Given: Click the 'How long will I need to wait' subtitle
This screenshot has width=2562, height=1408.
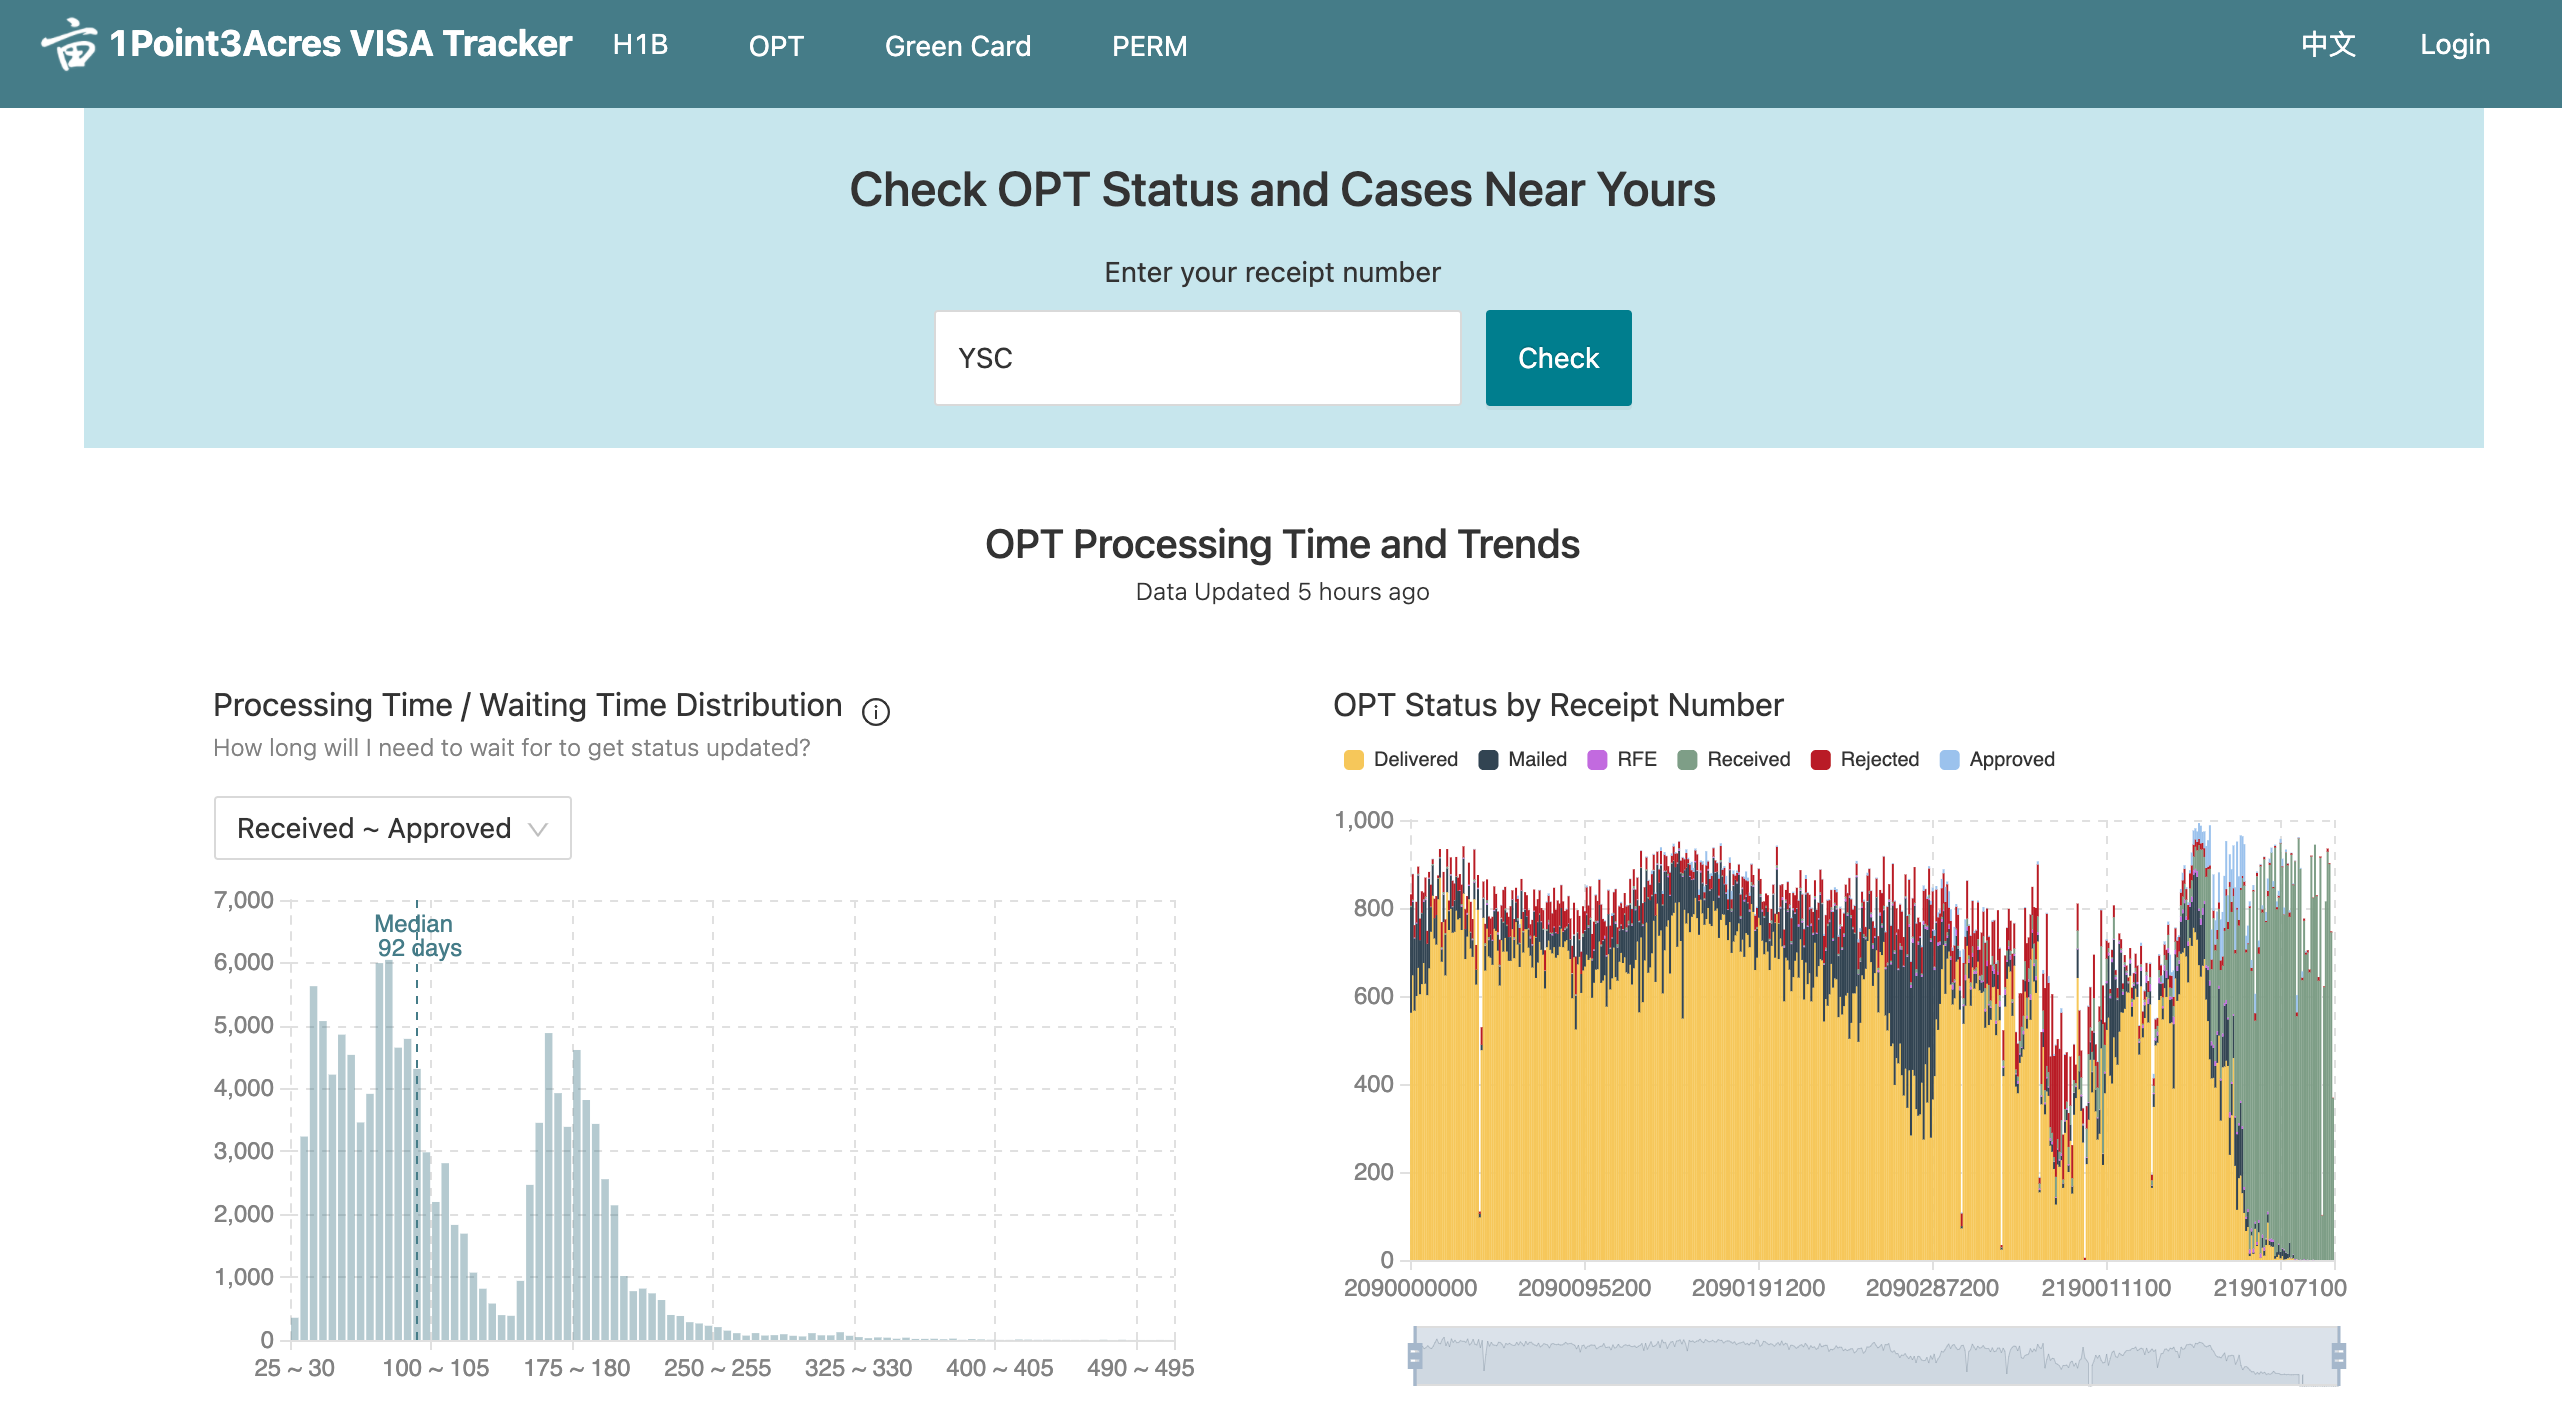Looking at the screenshot, I should pyautogui.click(x=511, y=748).
